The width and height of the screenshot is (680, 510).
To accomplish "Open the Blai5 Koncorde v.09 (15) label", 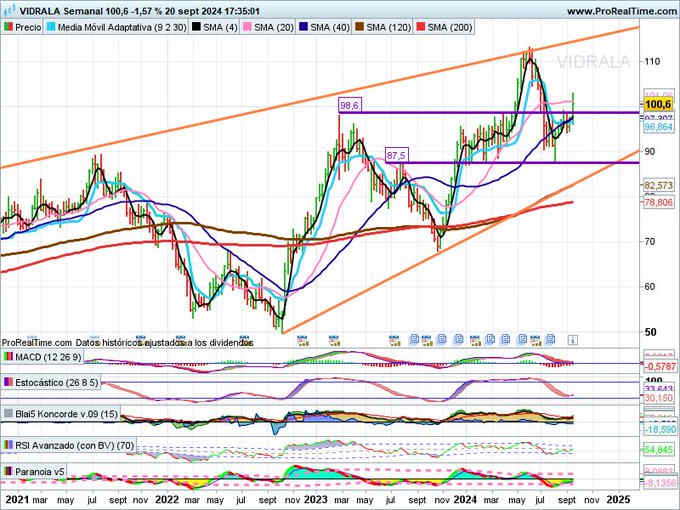I will click(61, 414).
